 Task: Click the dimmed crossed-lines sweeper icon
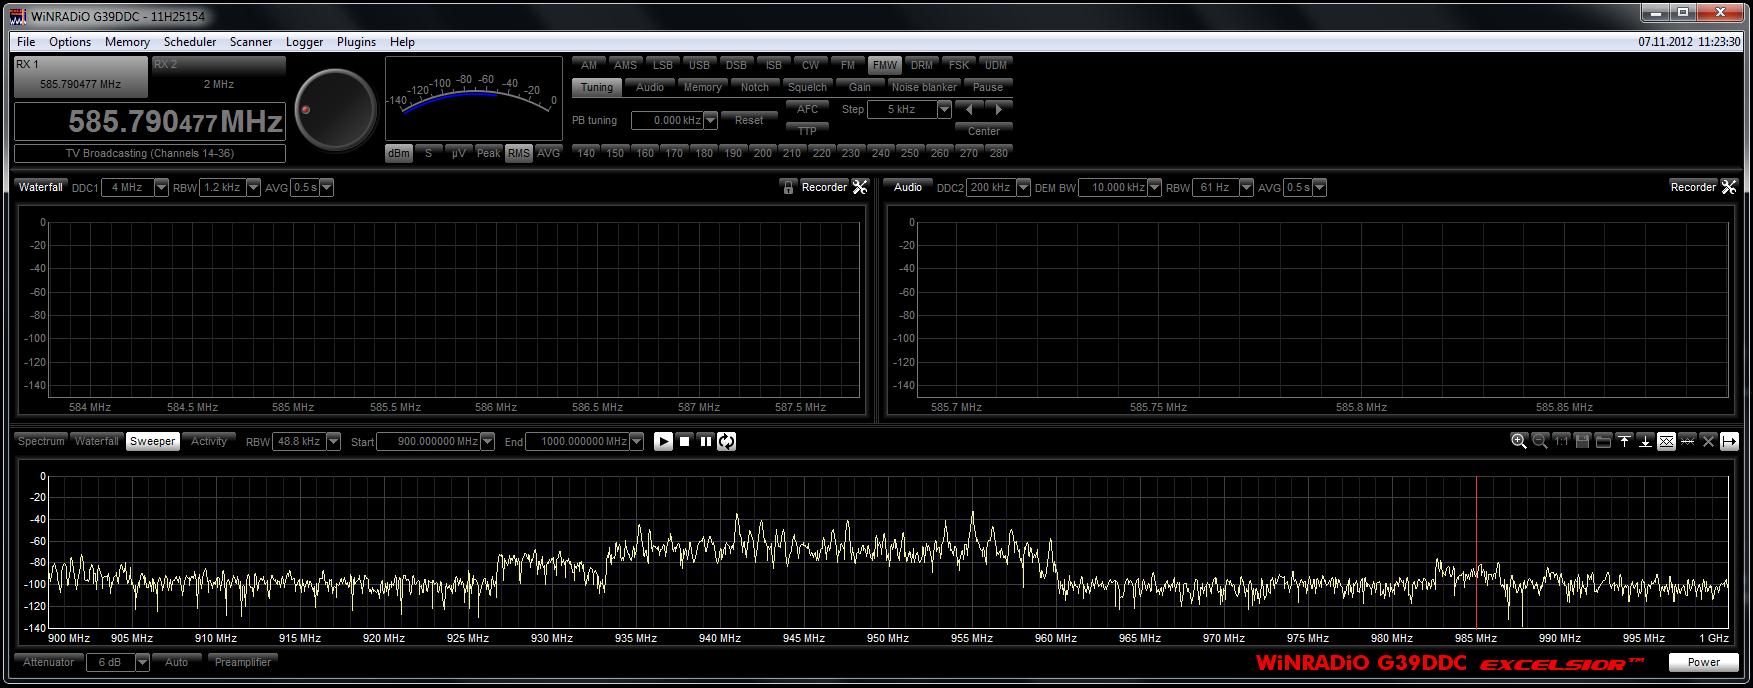(1687, 441)
